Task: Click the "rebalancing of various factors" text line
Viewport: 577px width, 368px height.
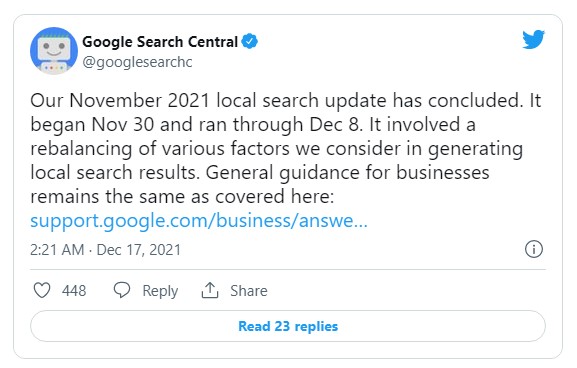Action: click(x=276, y=149)
